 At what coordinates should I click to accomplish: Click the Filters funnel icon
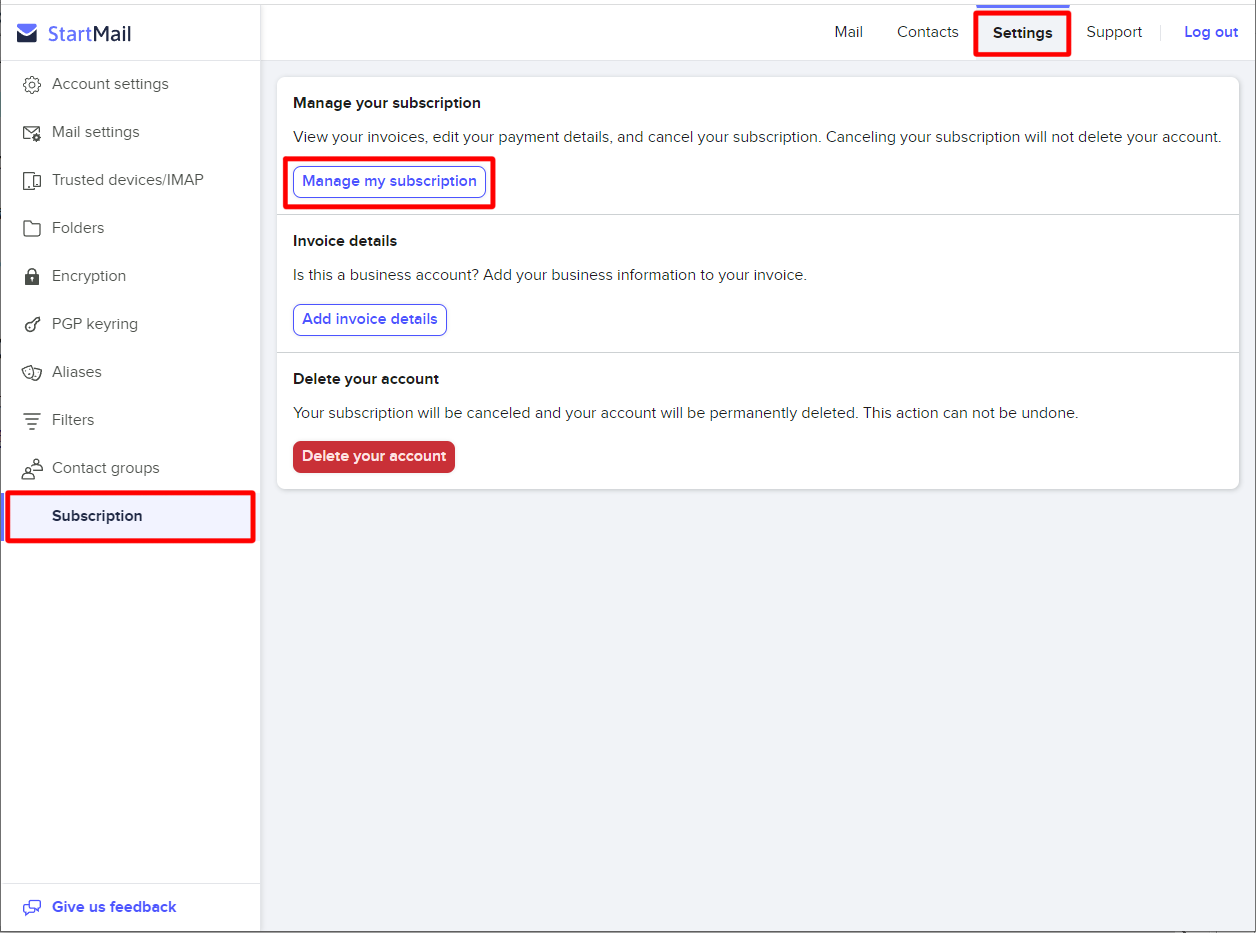(x=32, y=420)
